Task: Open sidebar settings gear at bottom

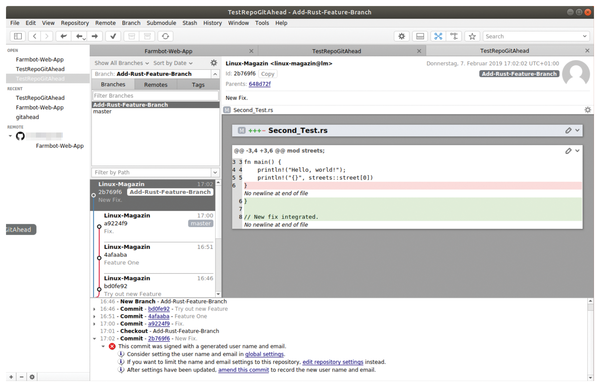Action: coord(32,377)
